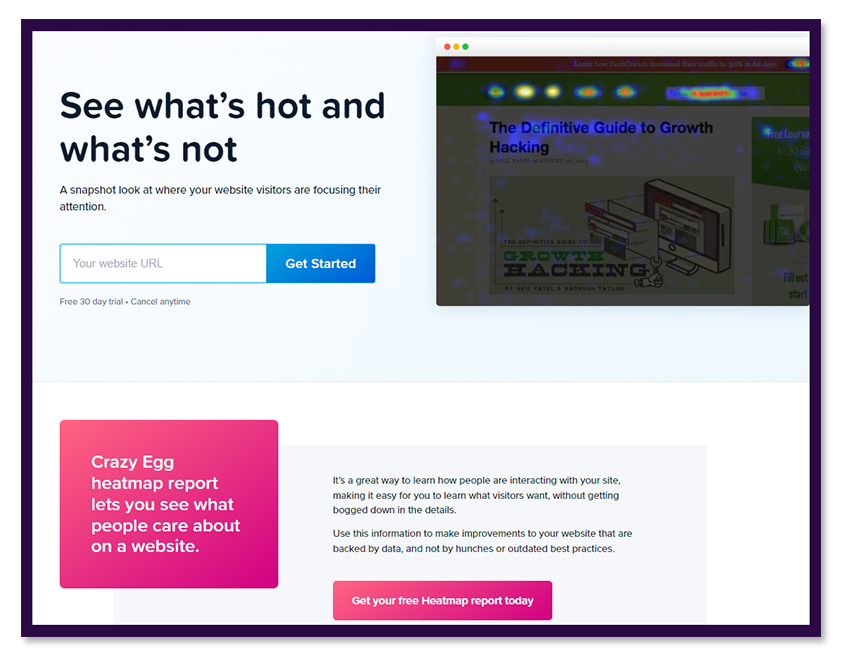Image resolution: width=842 pixels, height=656 pixels.
Task: Click the 'Use this information to make improvements' paragraph
Action: pos(482,541)
